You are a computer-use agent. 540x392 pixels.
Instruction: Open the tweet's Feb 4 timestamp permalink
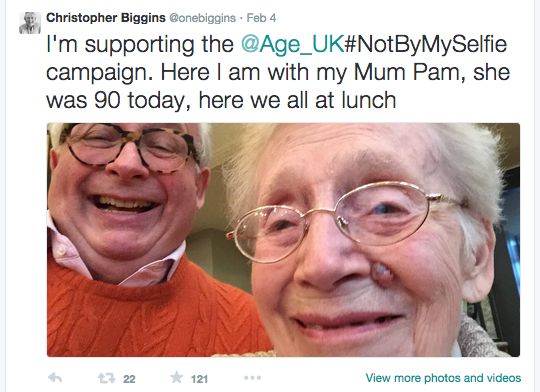click(x=262, y=18)
